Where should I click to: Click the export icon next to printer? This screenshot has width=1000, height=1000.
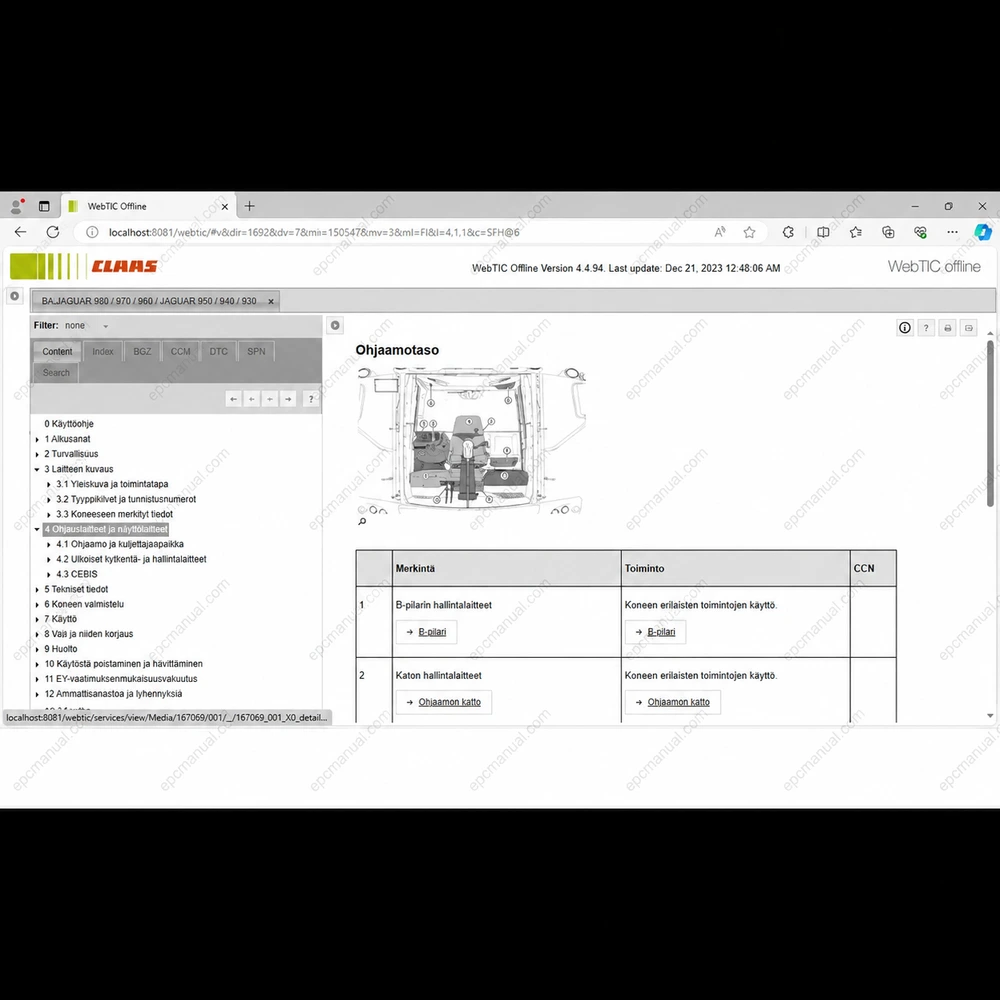(969, 328)
